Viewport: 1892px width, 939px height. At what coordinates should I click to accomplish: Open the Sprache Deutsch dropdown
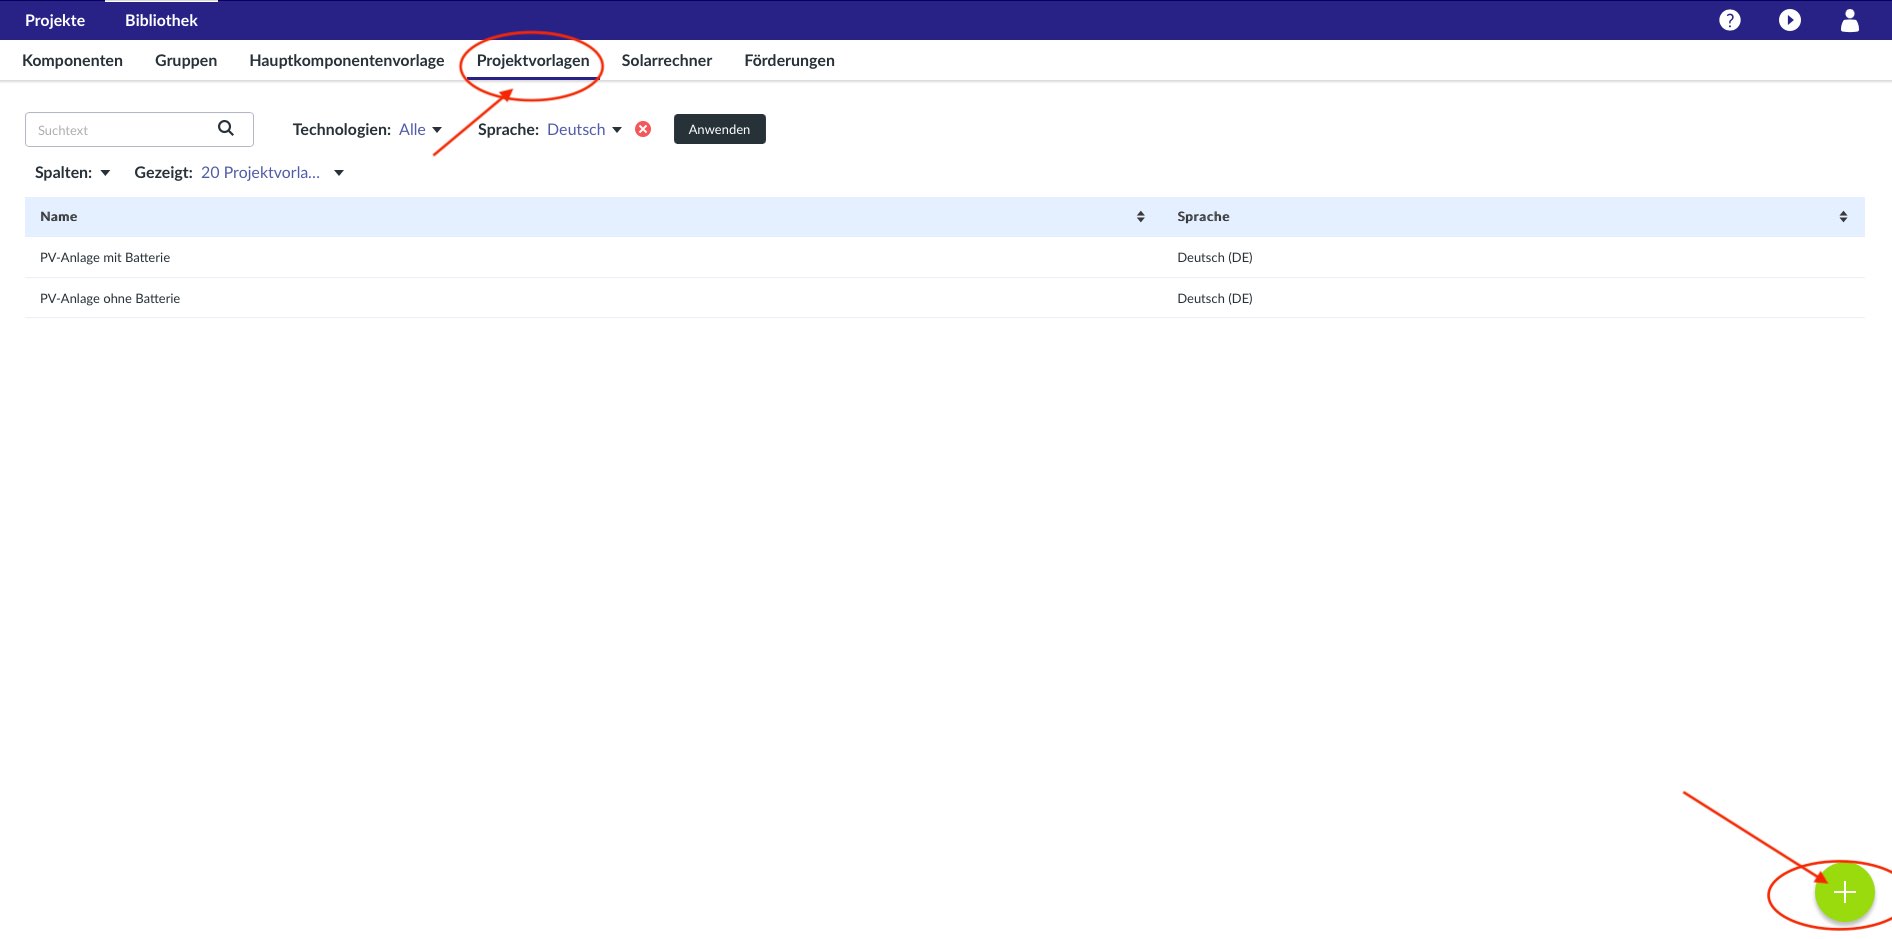click(584, 129)
